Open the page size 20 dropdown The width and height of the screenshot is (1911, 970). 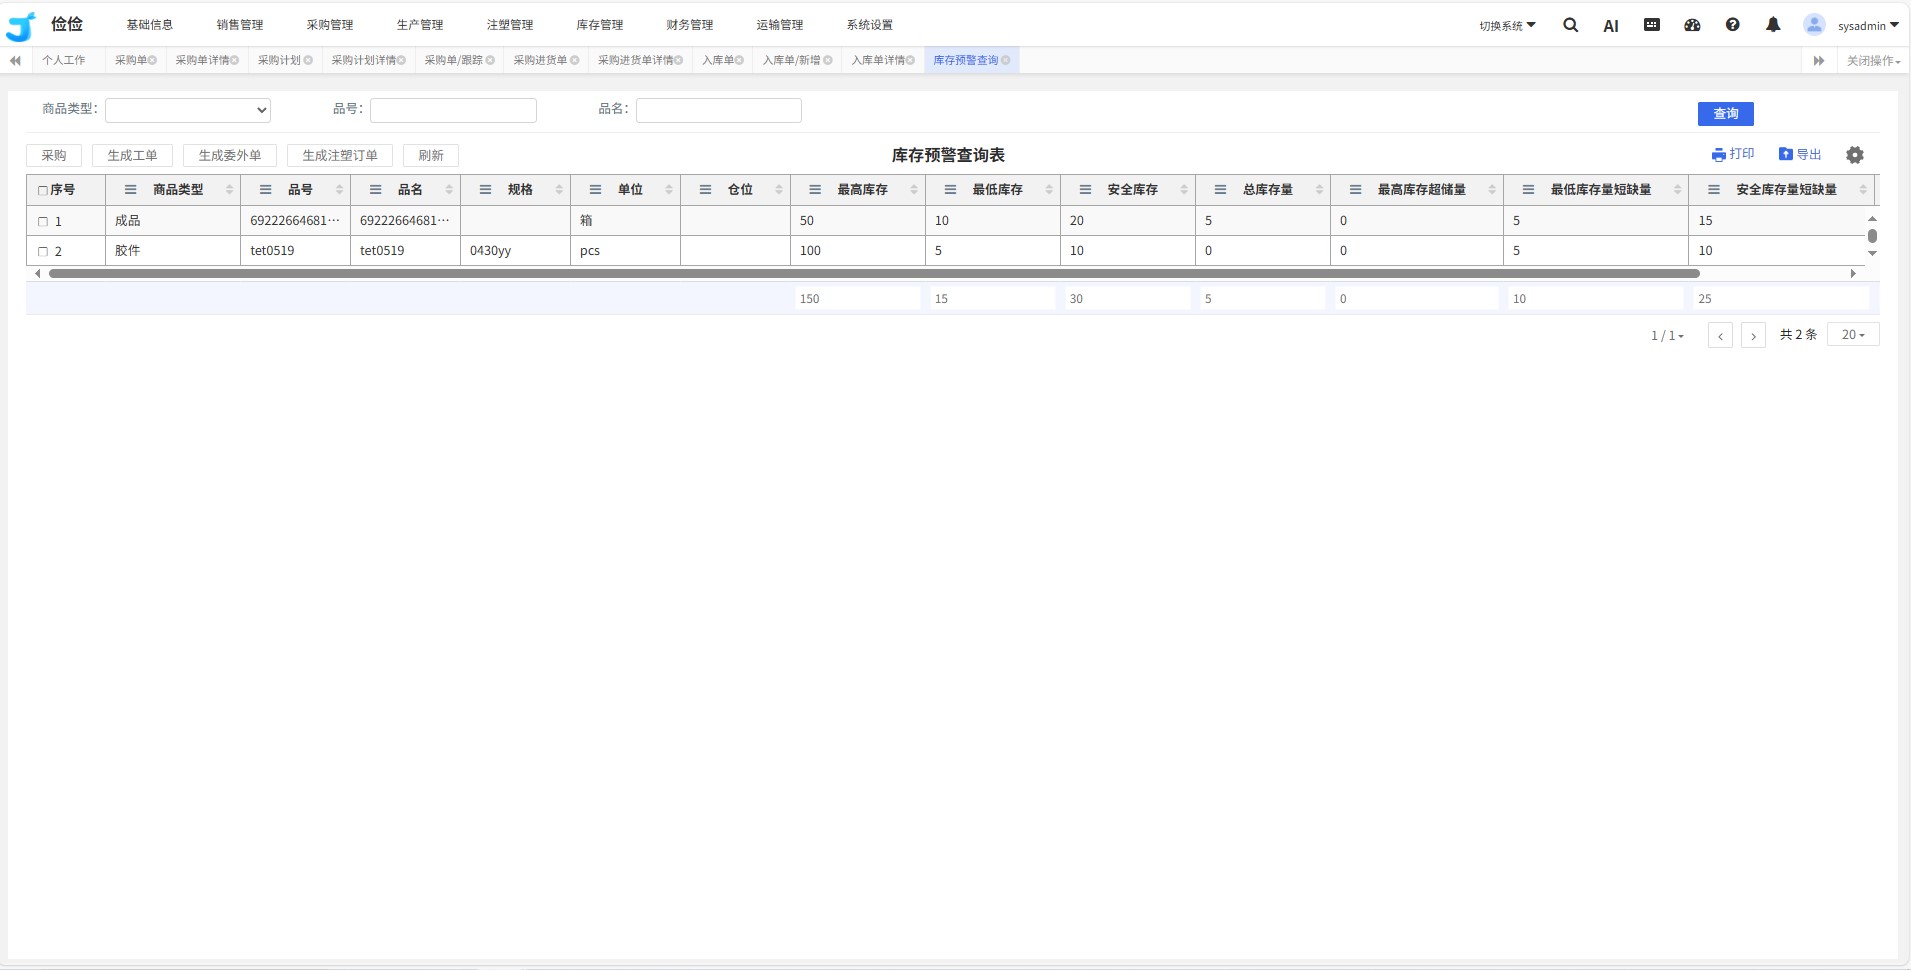tap(1852, 335)
